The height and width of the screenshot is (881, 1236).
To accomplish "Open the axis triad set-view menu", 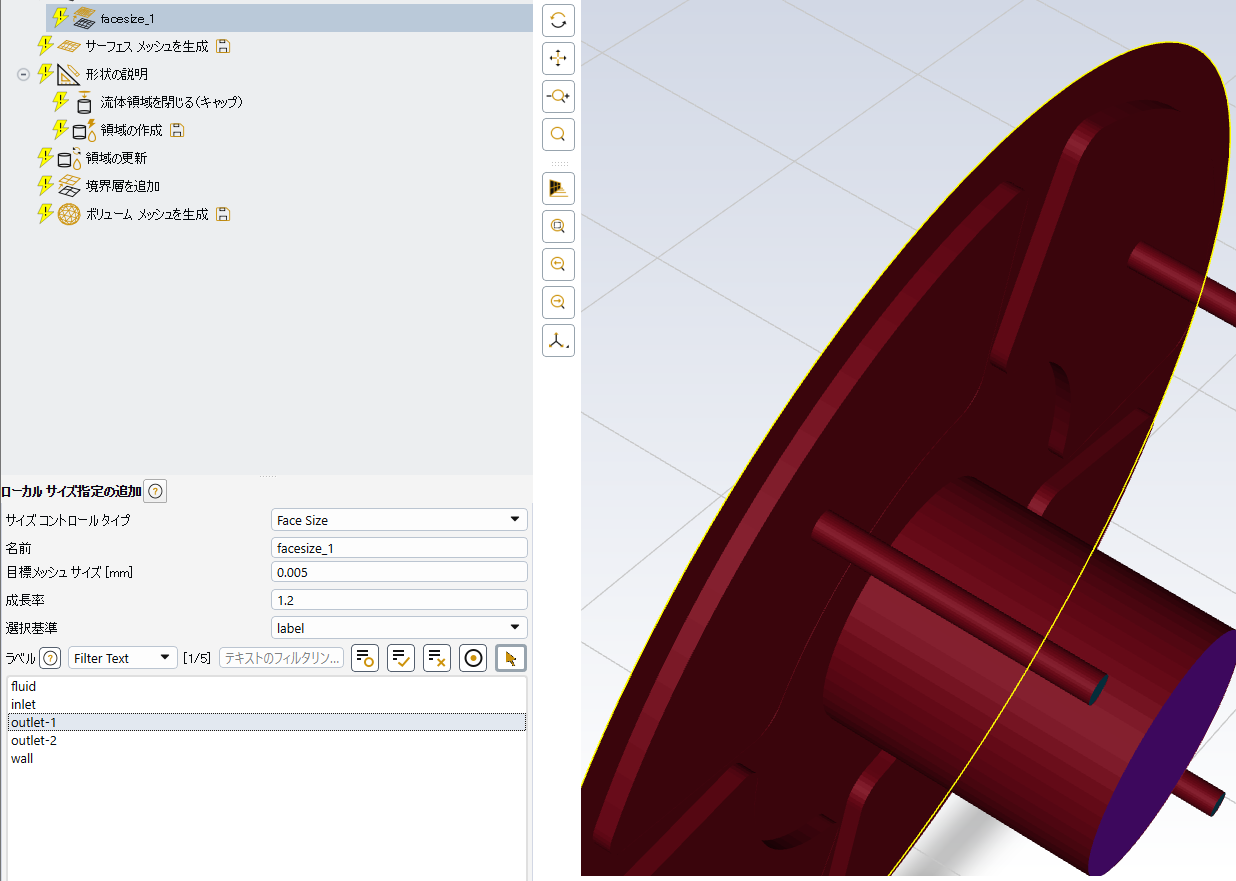I will [558, 340].
